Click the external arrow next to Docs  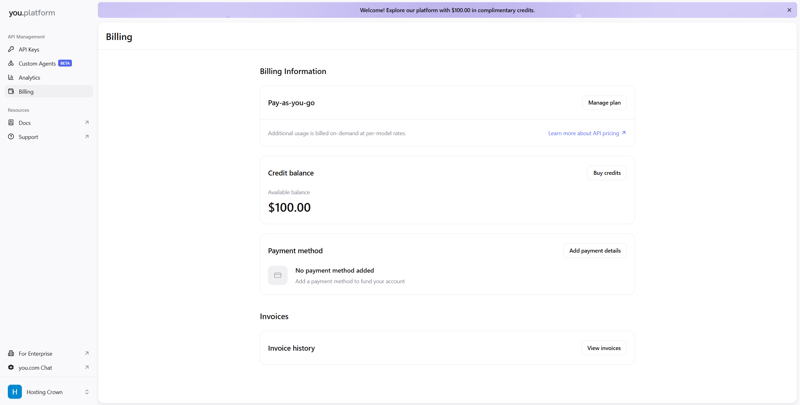[87, 122]
